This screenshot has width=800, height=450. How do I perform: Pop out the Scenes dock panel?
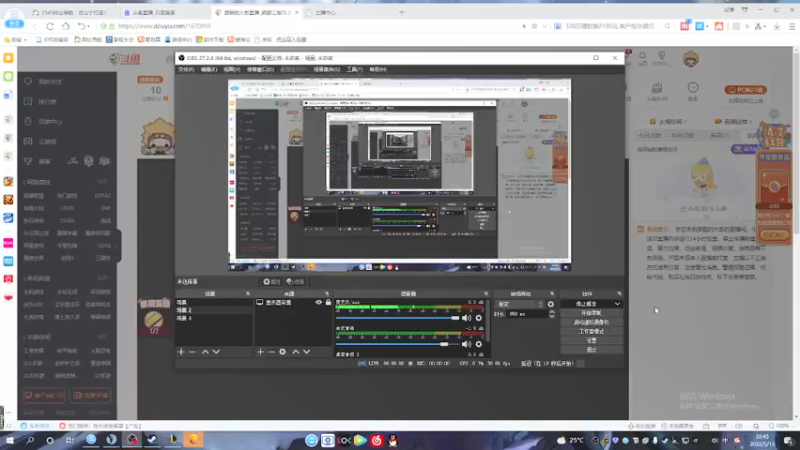coord(248,294)
